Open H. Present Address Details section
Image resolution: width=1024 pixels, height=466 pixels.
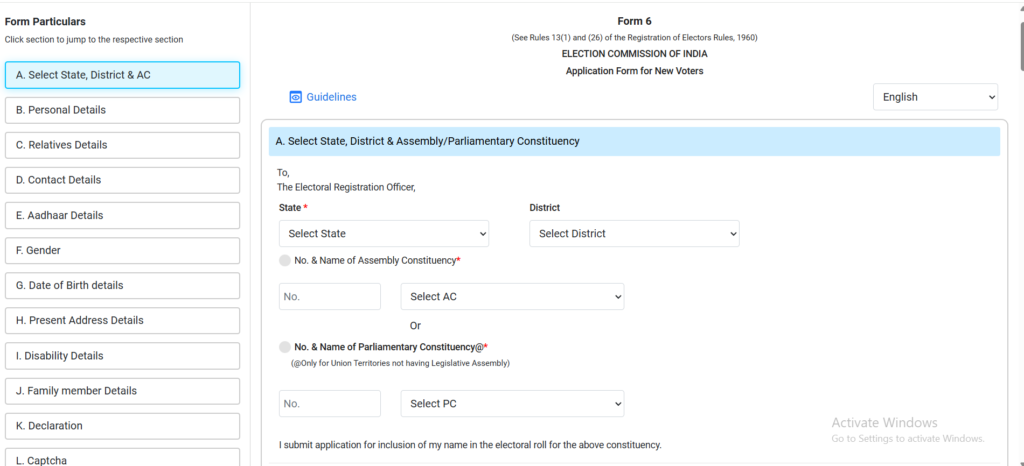122,320
